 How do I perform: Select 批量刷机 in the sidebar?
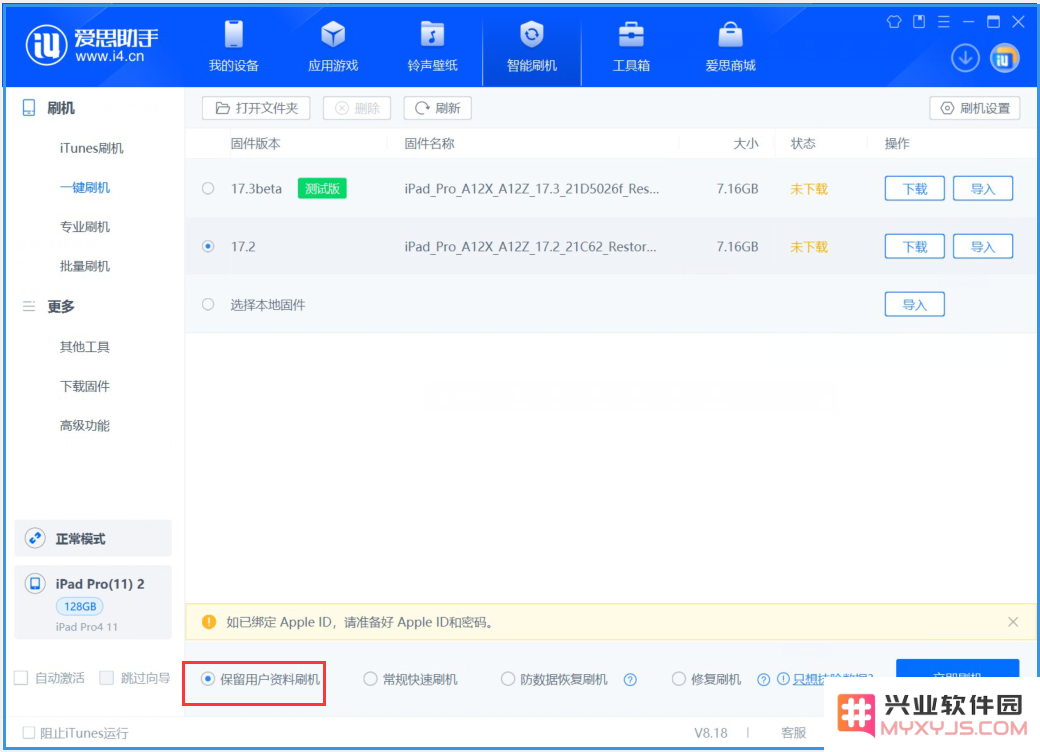point(85,266)
